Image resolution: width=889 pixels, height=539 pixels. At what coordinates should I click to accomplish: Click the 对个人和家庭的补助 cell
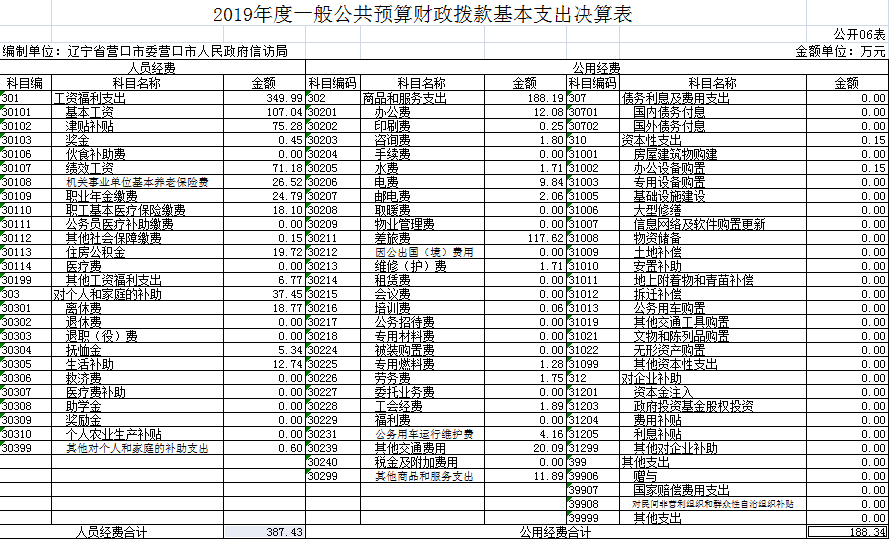(x=138, y=294)
